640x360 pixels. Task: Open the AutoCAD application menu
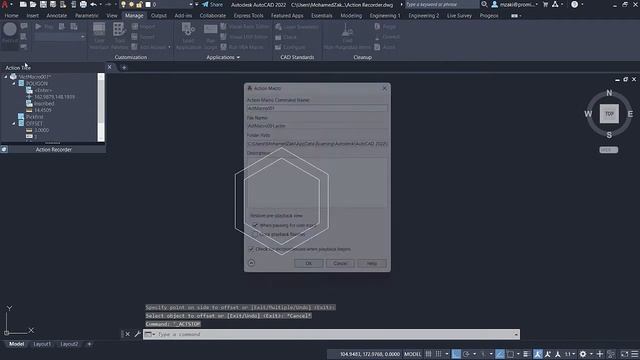(x=5, y=4)
